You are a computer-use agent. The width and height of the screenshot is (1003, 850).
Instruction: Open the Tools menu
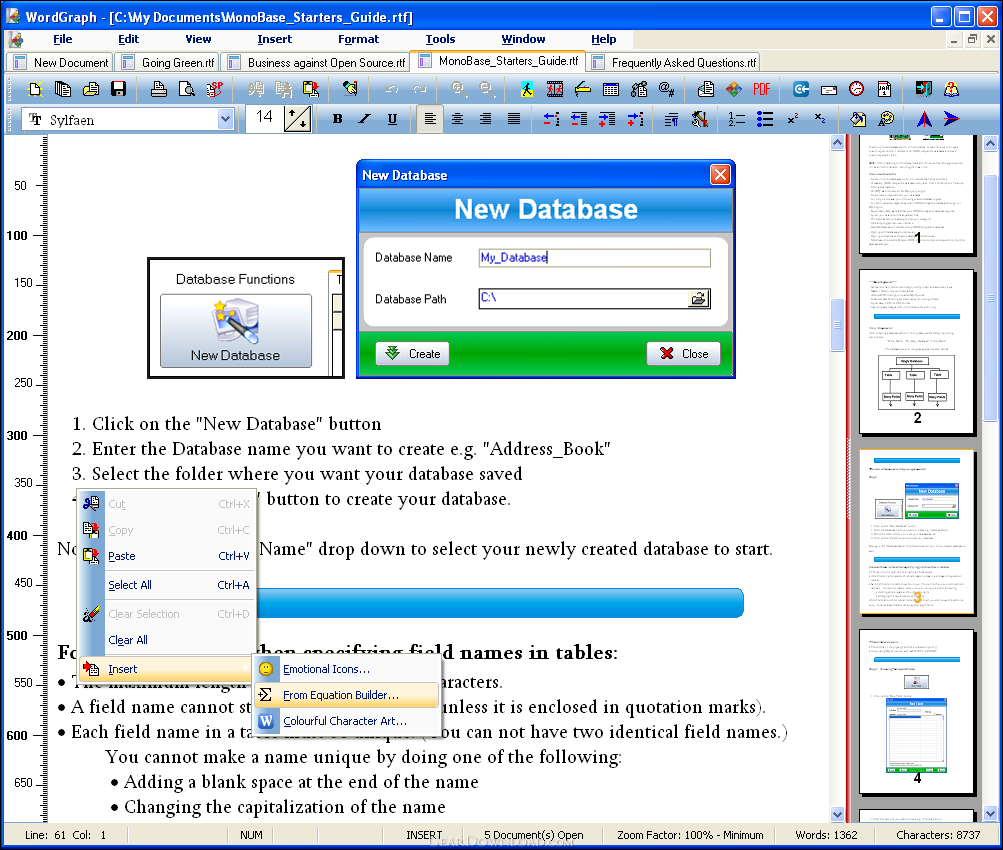441,39
